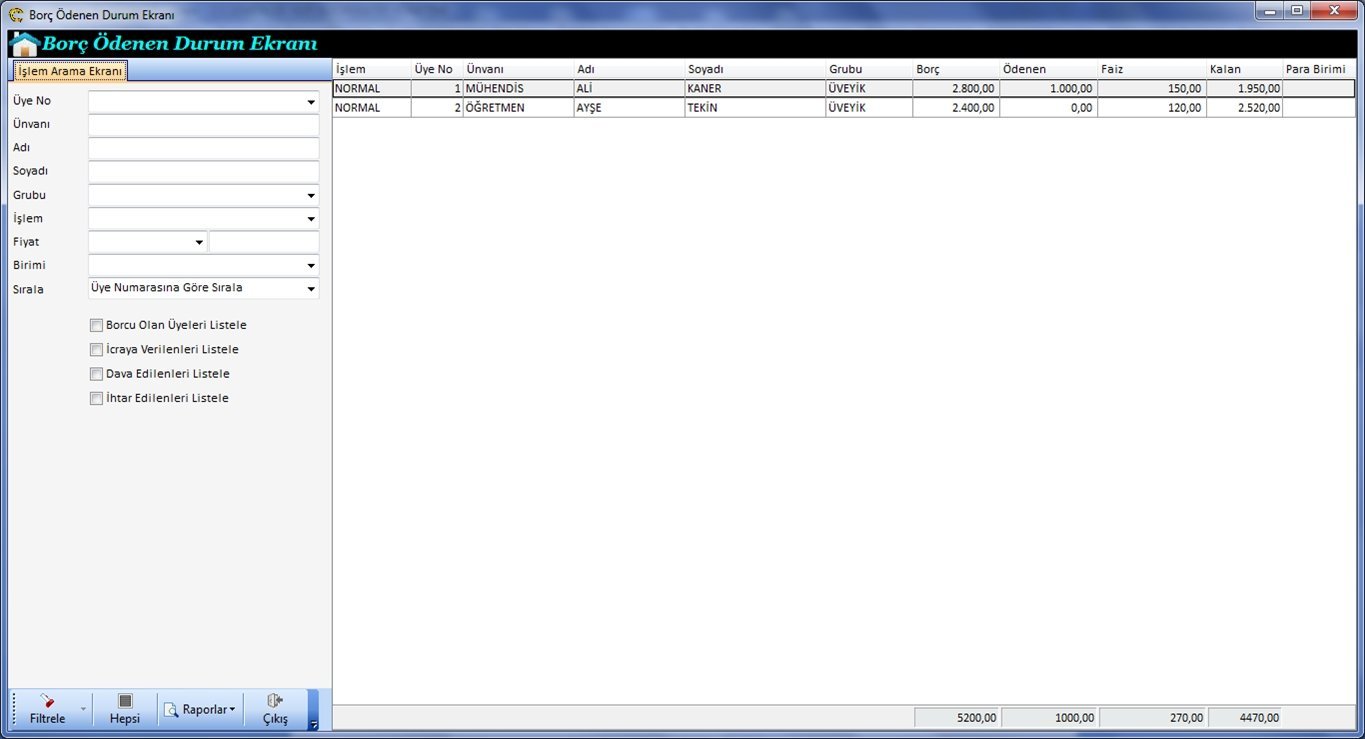This screenshot has width=1365, height=739.
Task: Click the Hepsi show-all icon
Action: pos(125,702)
